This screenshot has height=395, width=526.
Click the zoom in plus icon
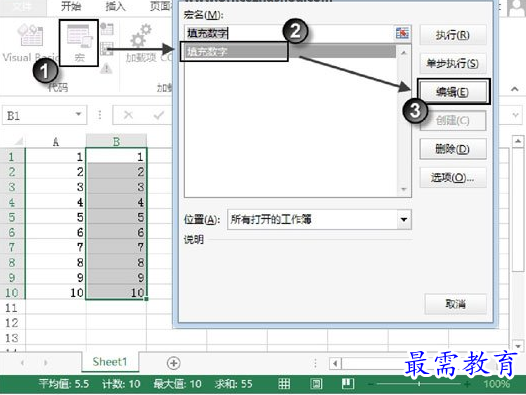467,384
